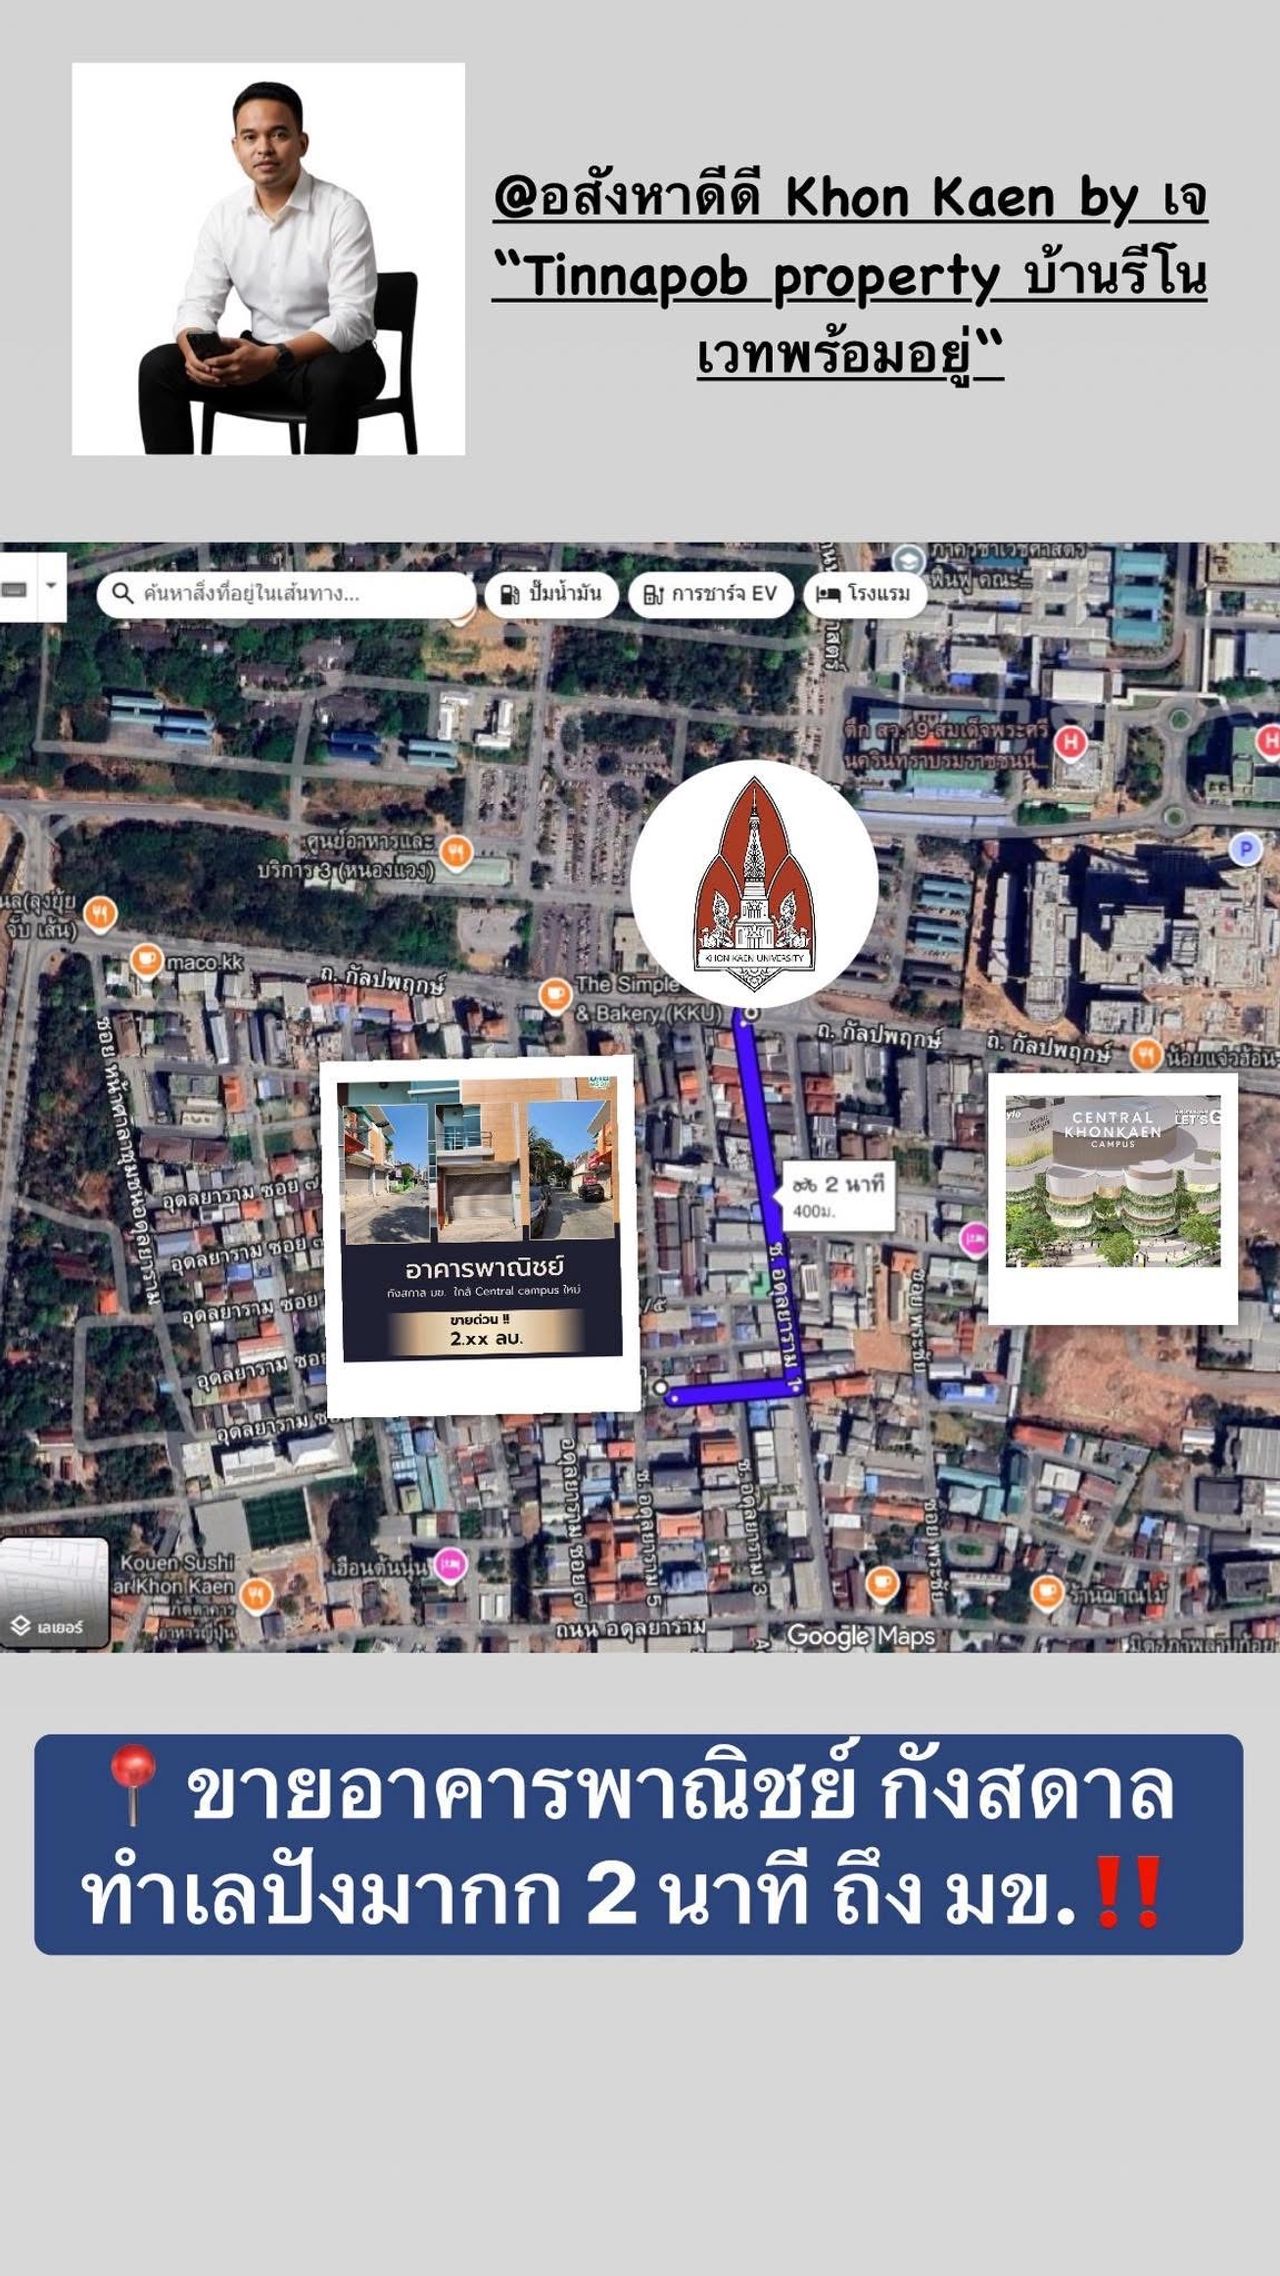The image size is (1280, 2276).
Task: Click the blue parking P marker
Action: 1245,850
